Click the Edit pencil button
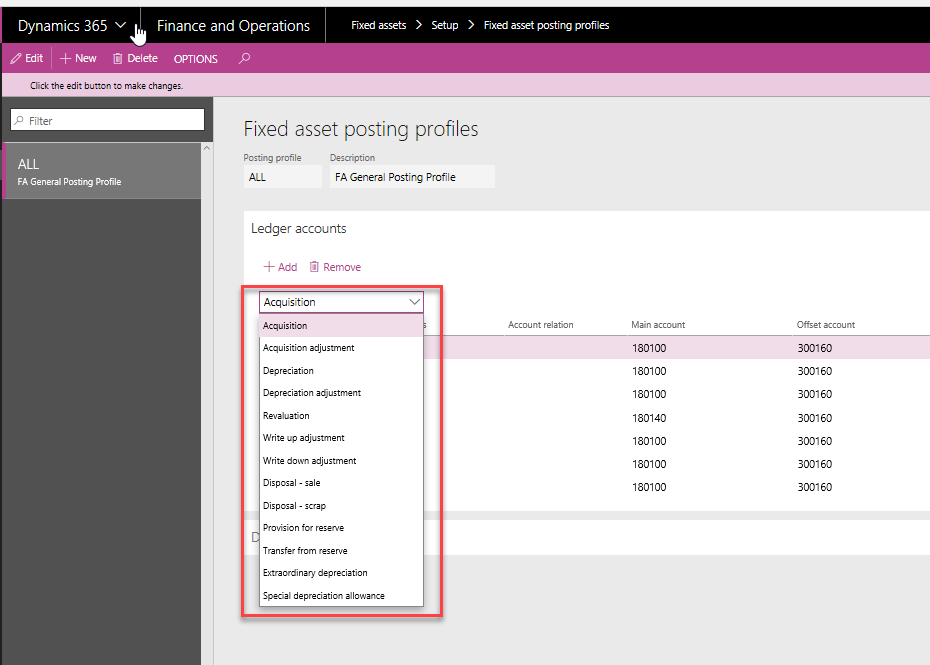This screenshot has width=930, height=665. tap(27, 58)
